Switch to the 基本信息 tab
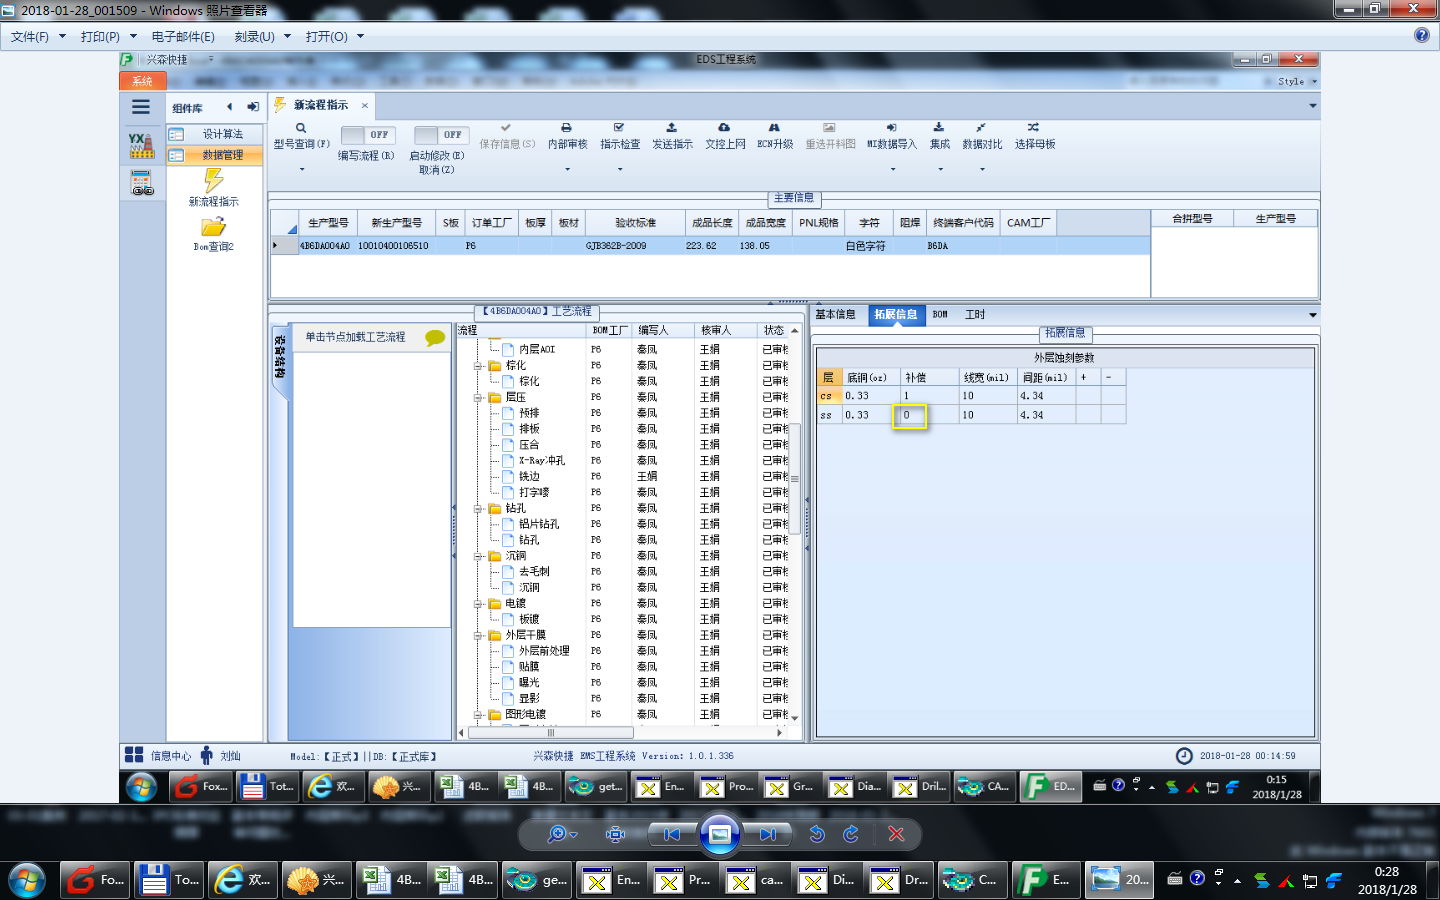The height and width of the screenshot is (900, 1440). coord(835,314)
